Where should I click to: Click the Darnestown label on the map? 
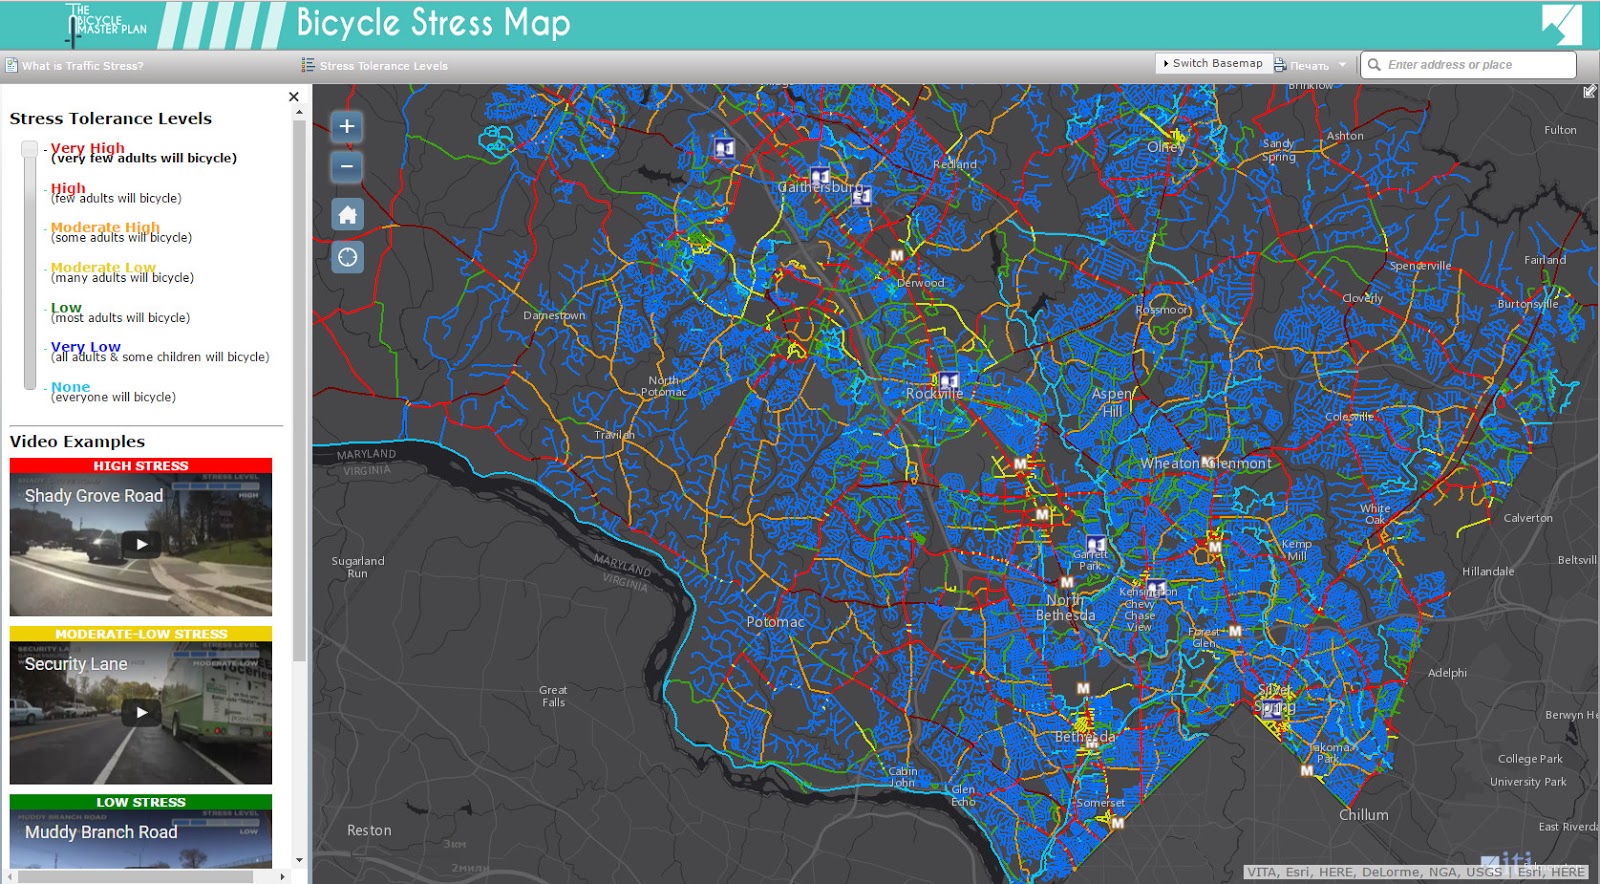tap(554, 315)
